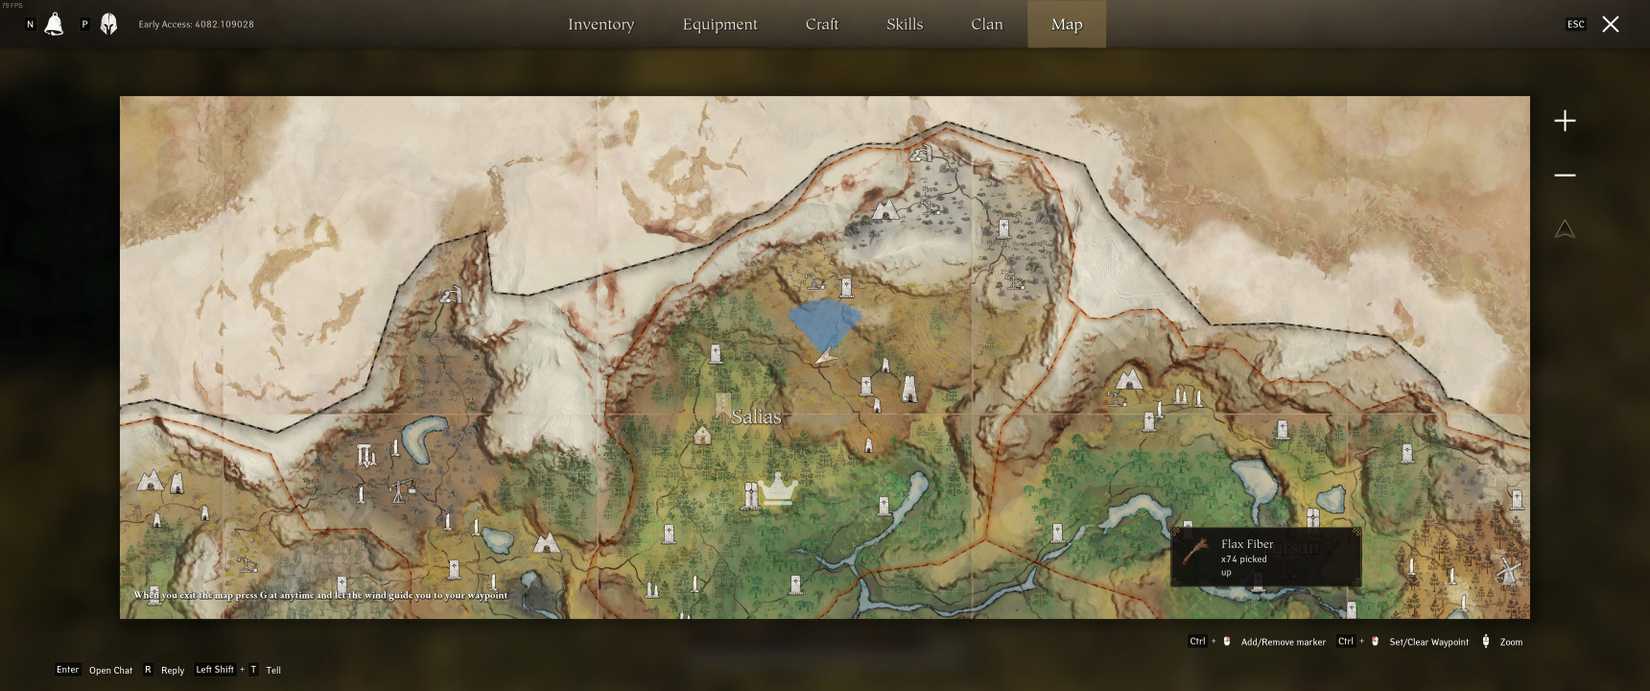Click the weighing scales marker on map
This screenshot has width=1650, height=691.
click(x=402, y=490)
